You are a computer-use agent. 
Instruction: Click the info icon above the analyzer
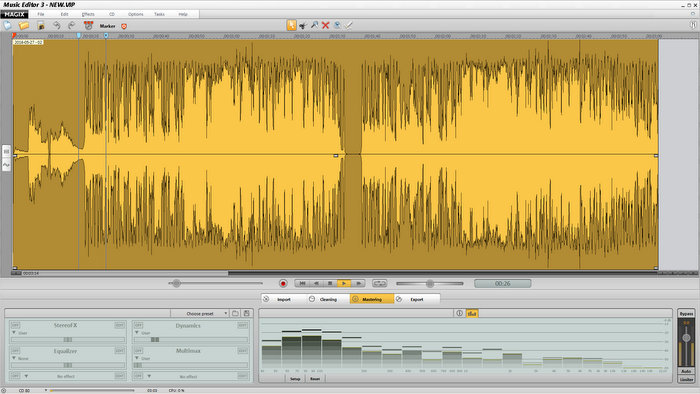(x=459, y=313)
